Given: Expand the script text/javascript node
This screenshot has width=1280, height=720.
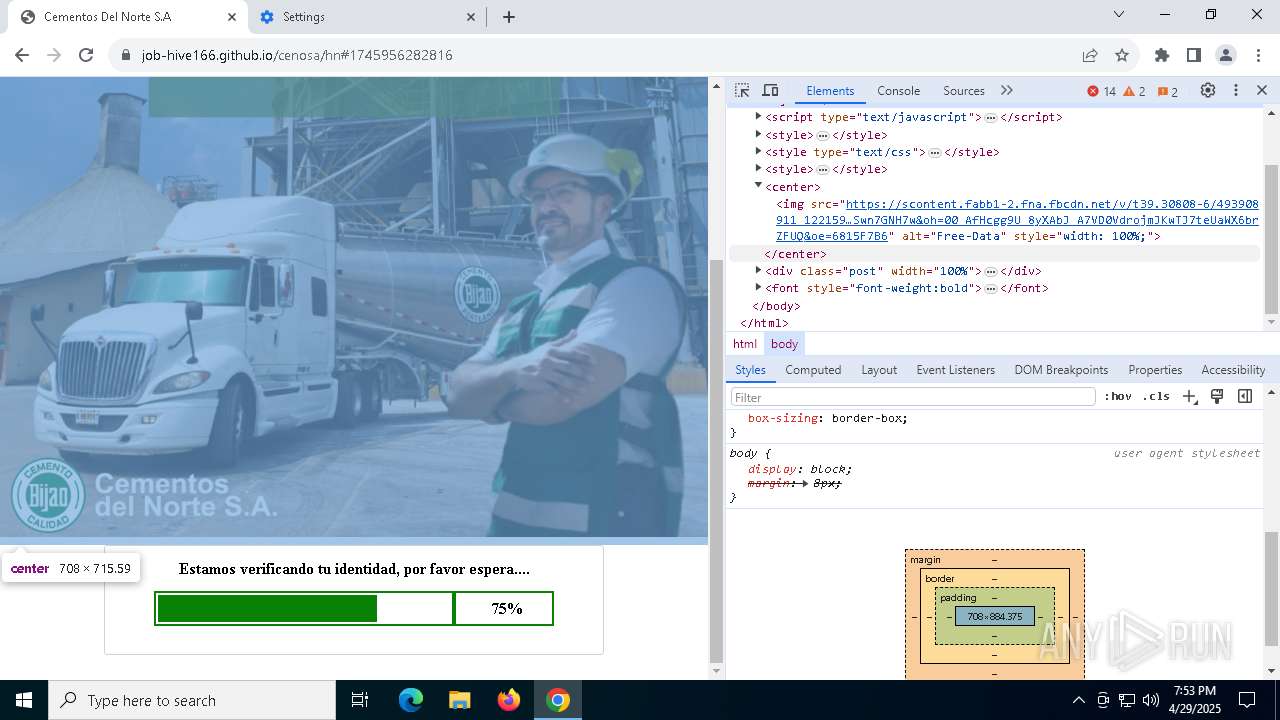Looking at the screenshot, I should tap(758, 117).
